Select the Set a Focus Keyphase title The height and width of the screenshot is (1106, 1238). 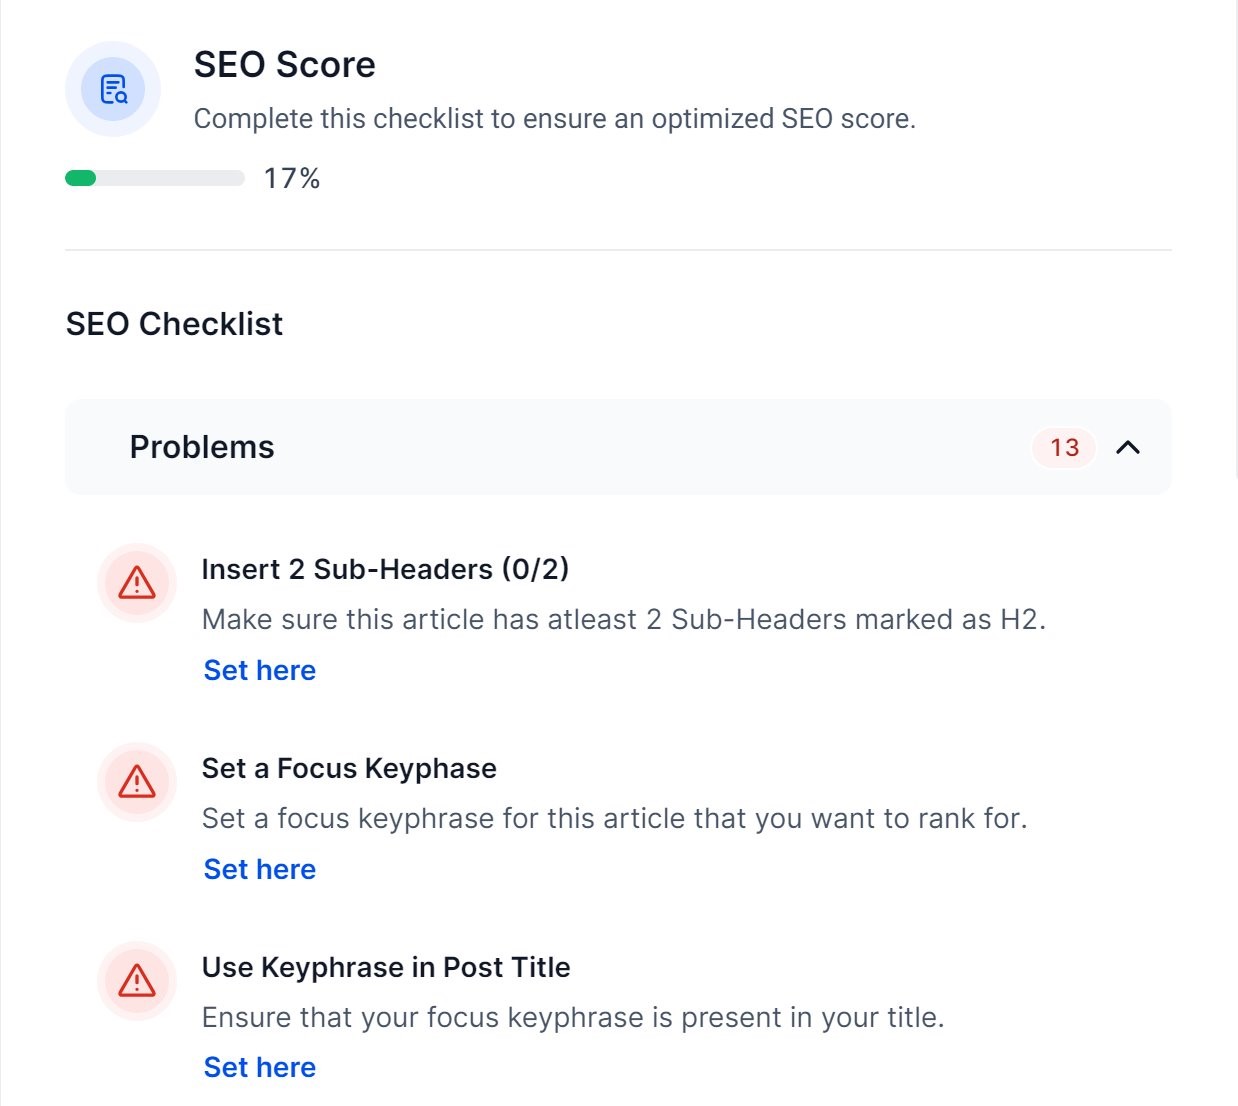pyautogui.click(x=349, y=768)
